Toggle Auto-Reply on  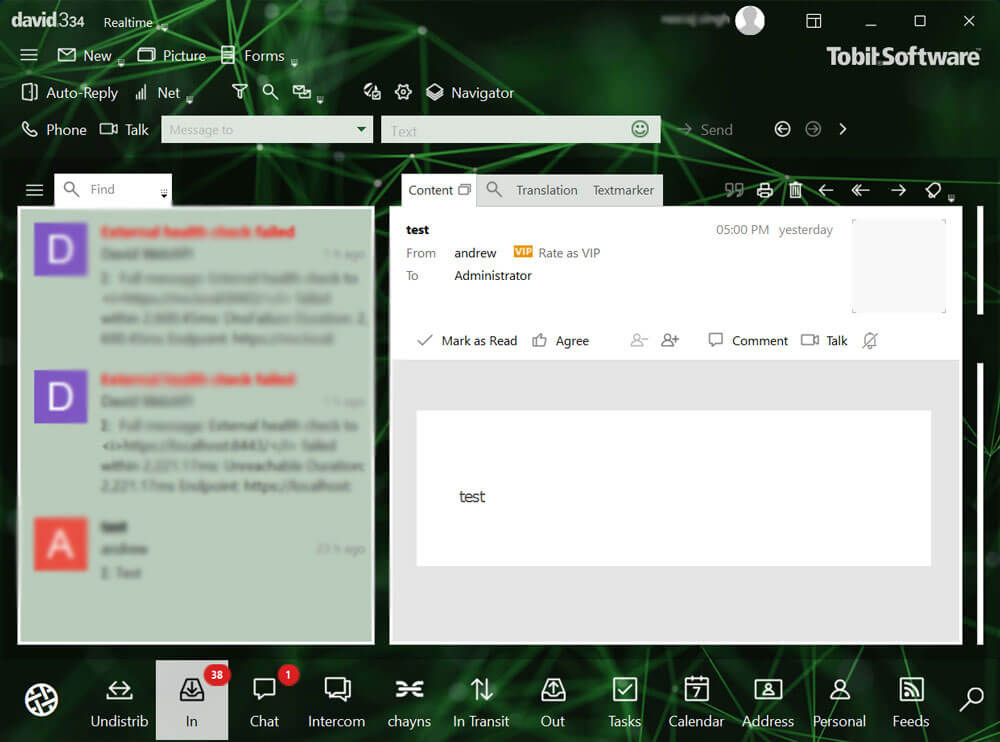[x=70, y=93]
